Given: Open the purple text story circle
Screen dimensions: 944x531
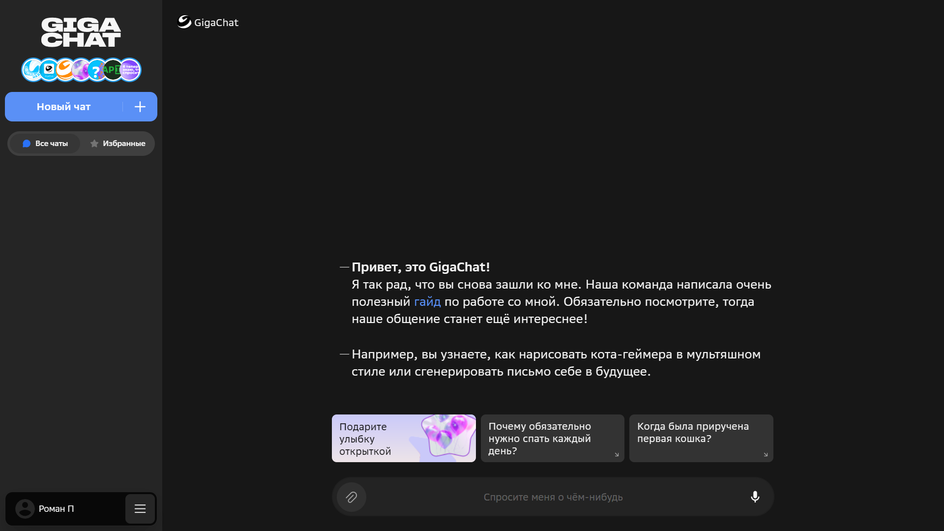Looking at the screenshot, I should 130,69.
